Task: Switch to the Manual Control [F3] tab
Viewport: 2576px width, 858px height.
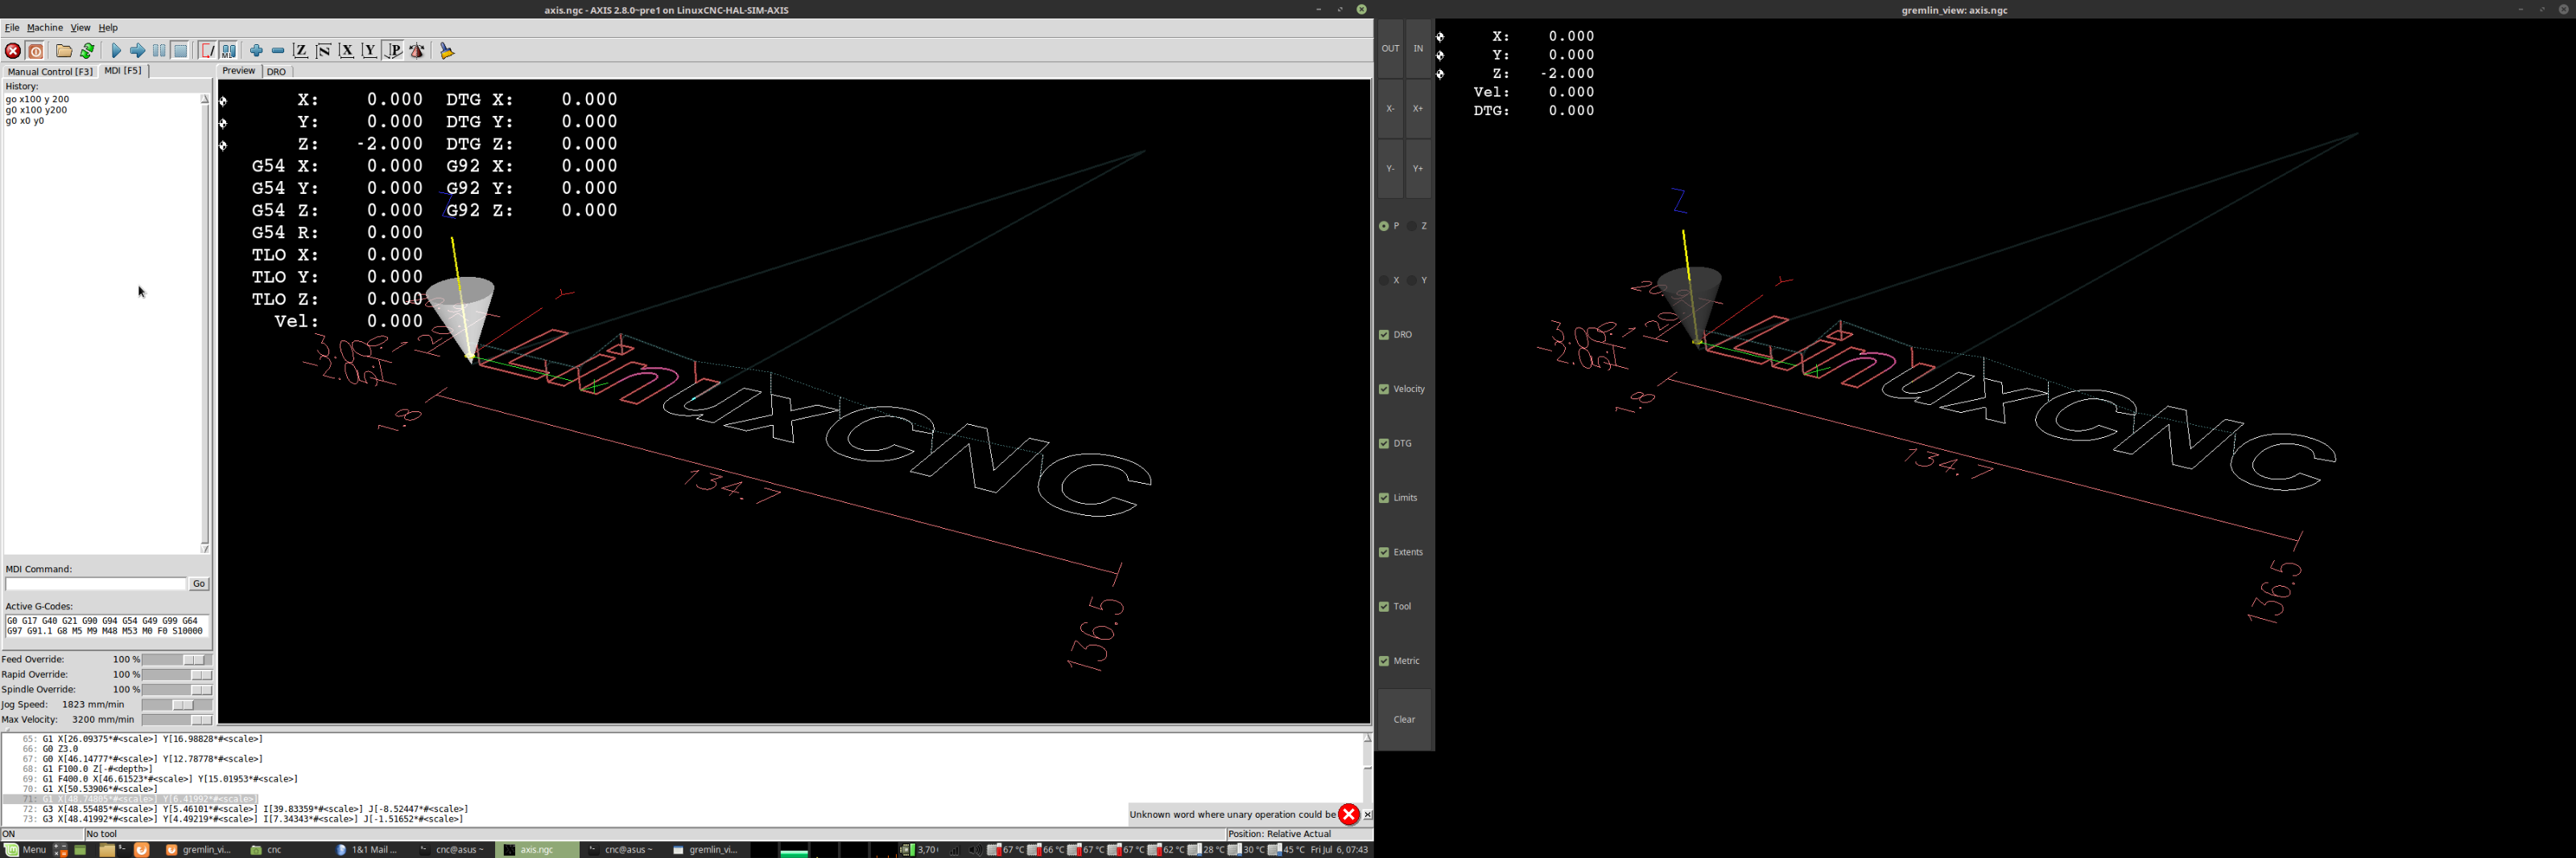Action: pos(50,72)
